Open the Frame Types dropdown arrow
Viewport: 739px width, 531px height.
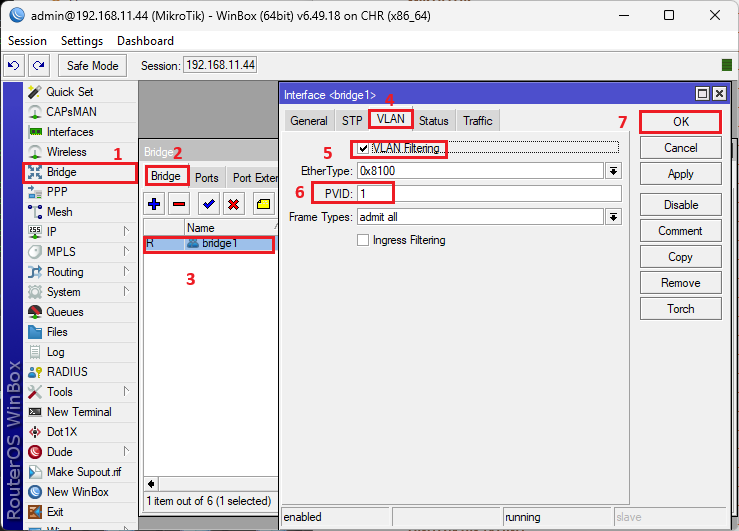(x=613, y=216)
